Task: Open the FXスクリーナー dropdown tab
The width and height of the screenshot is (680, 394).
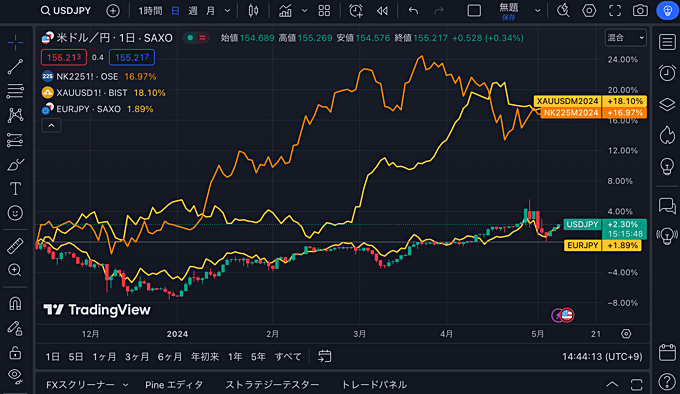Action: pyautogui.click(x=87, y=384)
